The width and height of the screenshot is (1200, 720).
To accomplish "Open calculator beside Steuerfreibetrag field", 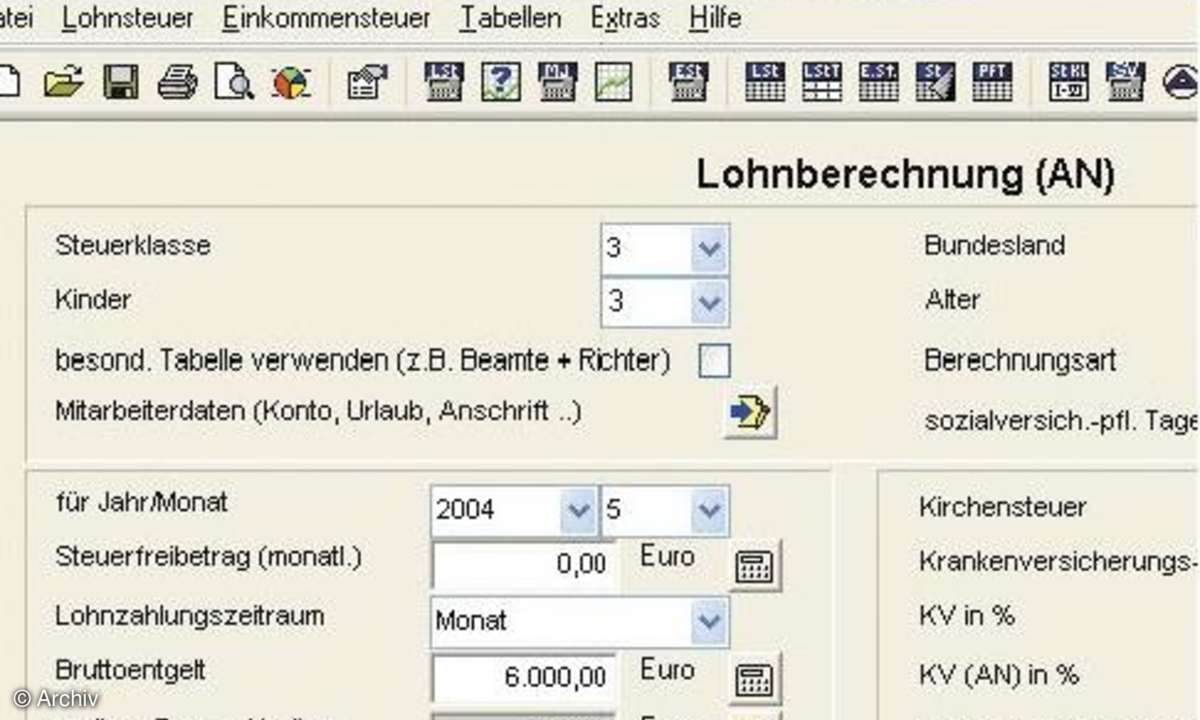I will click(x=753, y=566).
